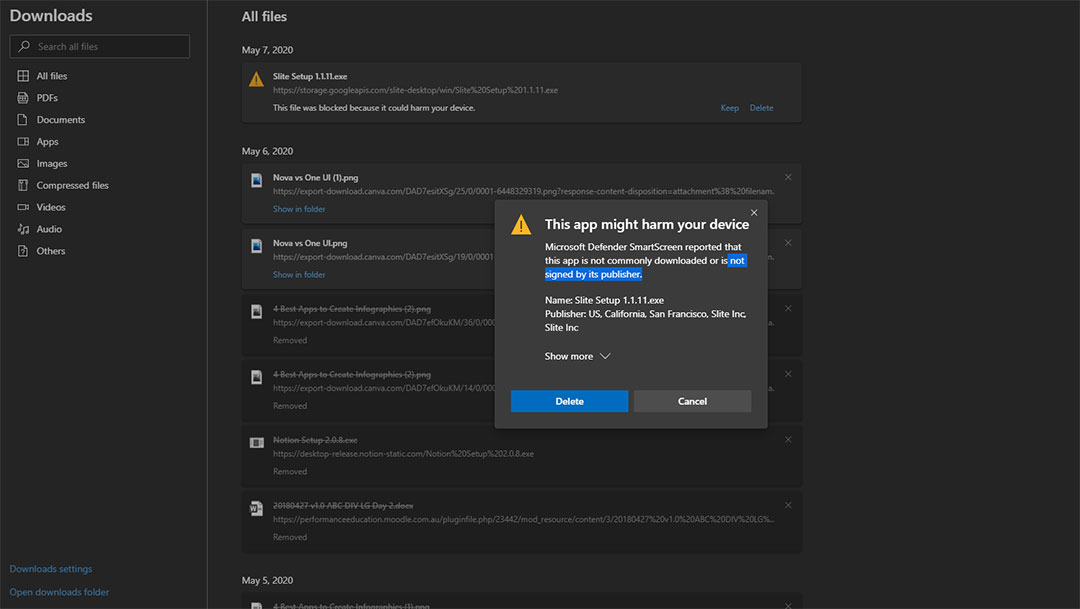Viewport: 1080px width, 609px height.
Task: Click the Search all files field
Action: click(x=99, y=46)
